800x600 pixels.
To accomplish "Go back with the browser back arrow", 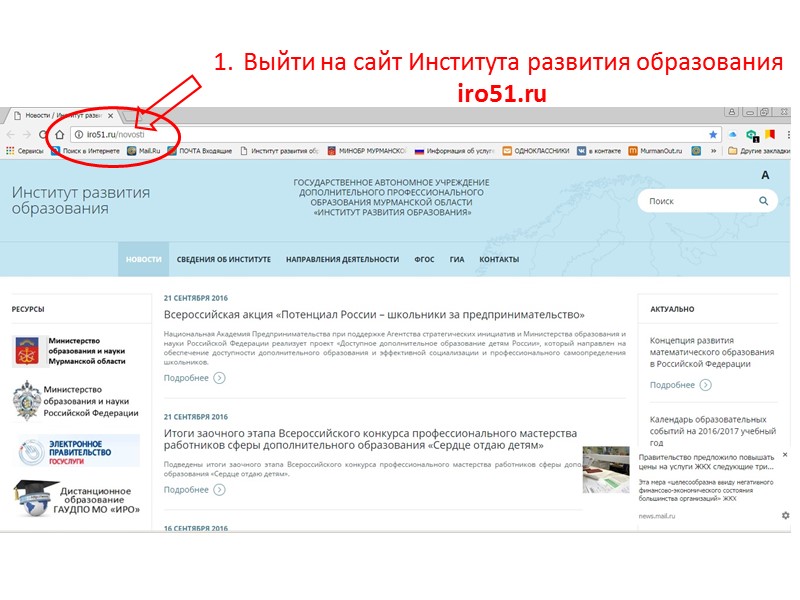I will pyautogui.click(x=11, y=134).
